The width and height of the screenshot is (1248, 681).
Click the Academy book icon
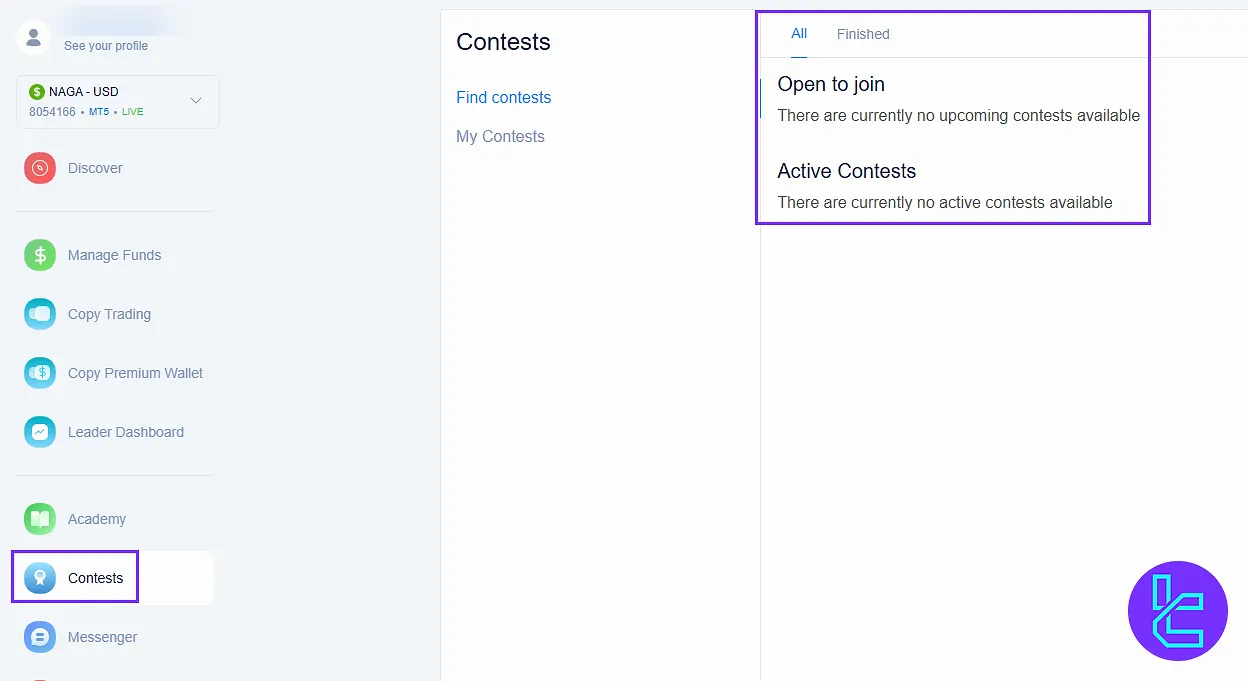click(x=40, y=519)
